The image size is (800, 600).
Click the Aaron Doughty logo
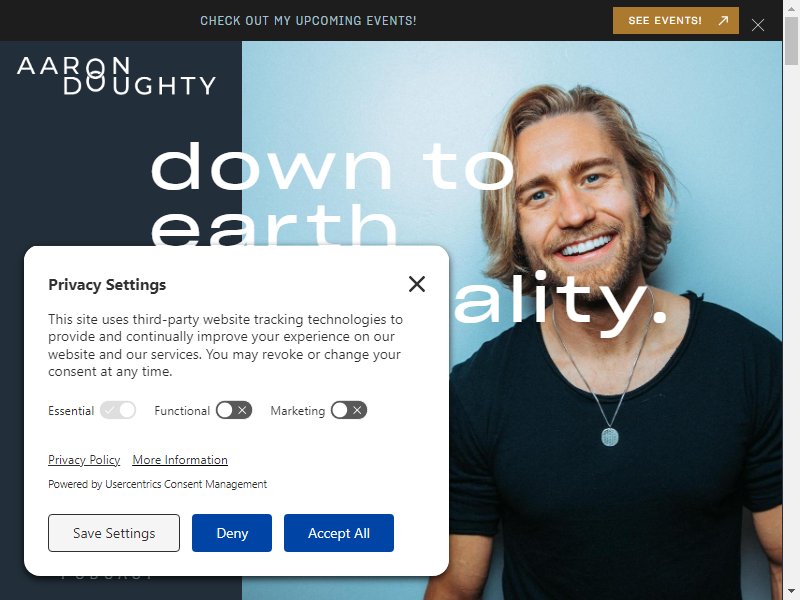[x=116, y=76]
